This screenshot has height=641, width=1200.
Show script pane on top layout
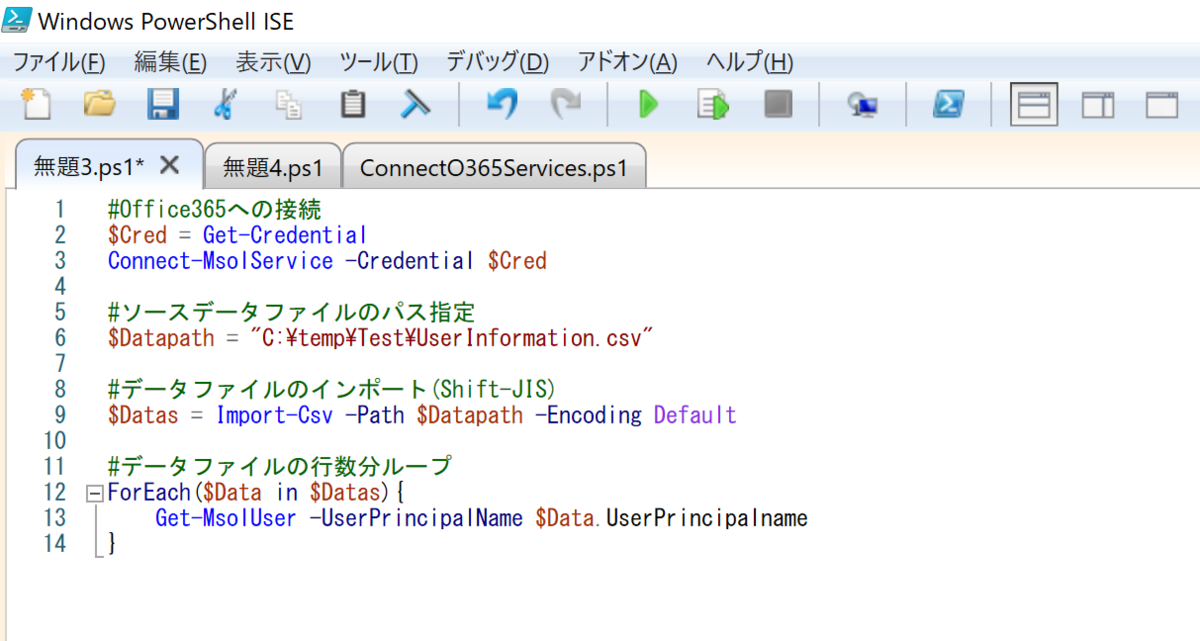(x=1034, y=104)
